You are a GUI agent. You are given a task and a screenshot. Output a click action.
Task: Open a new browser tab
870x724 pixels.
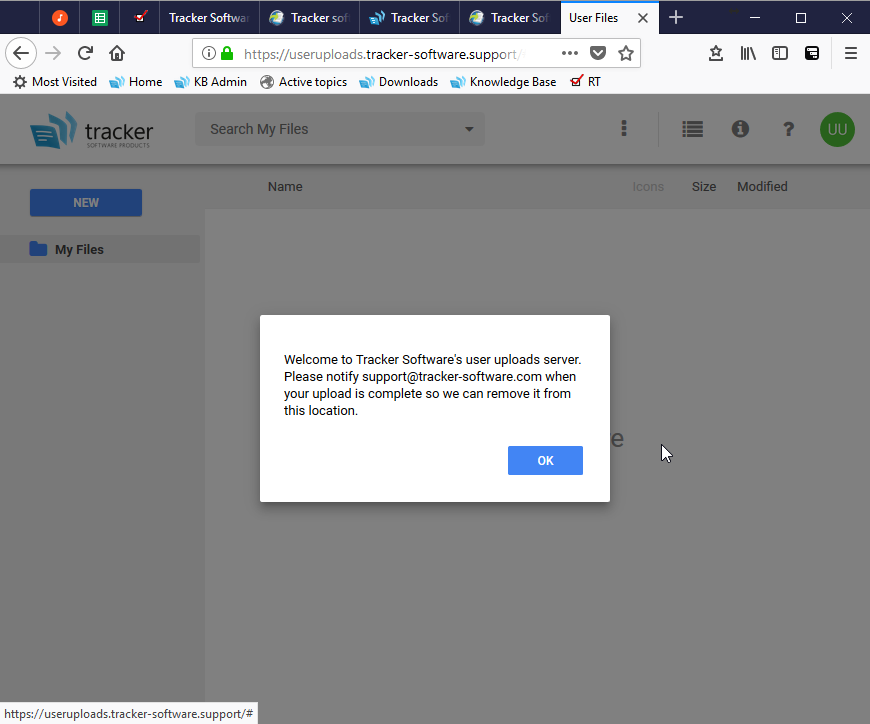coord(676,18)
